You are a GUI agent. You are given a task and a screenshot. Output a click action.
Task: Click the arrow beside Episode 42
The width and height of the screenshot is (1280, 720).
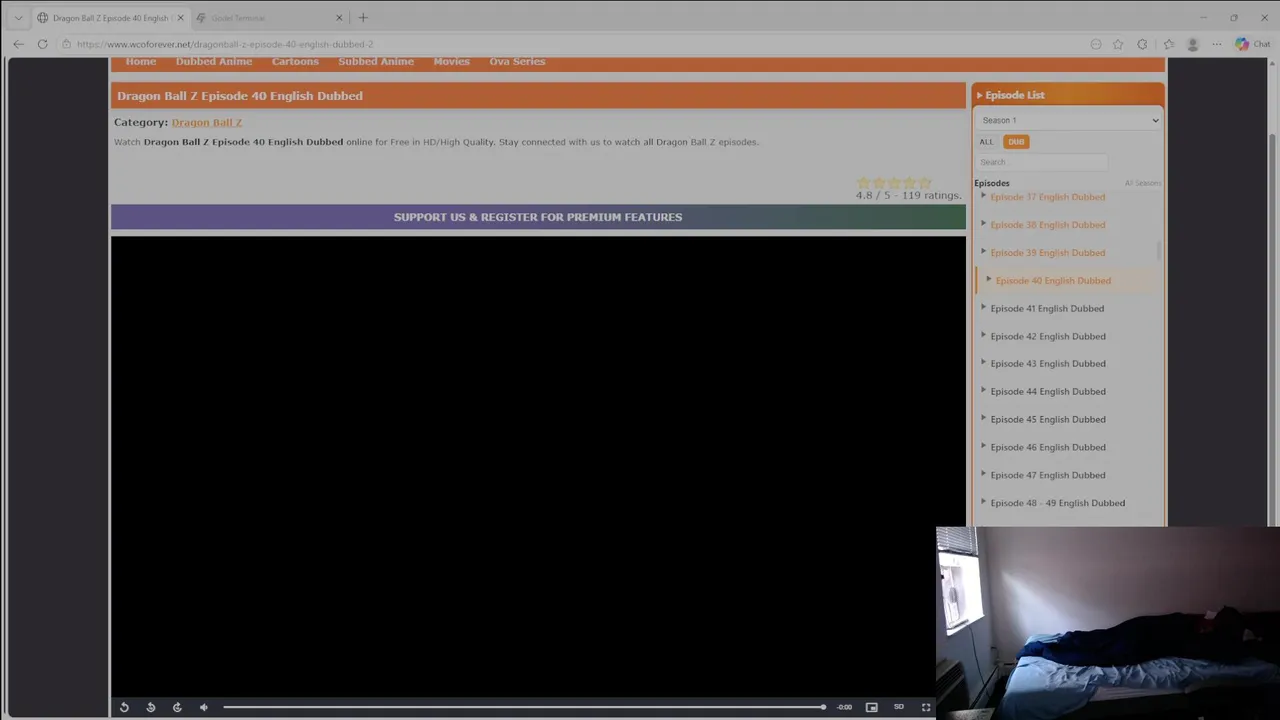983,335
